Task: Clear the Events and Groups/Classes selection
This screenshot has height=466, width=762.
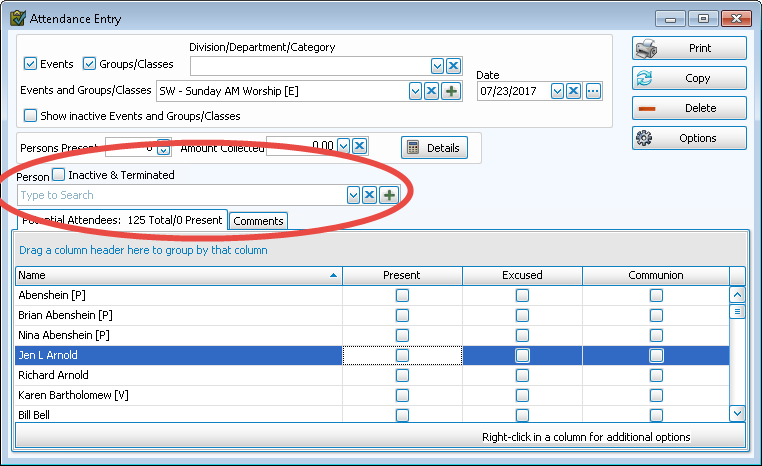Action: coord(433,92)
